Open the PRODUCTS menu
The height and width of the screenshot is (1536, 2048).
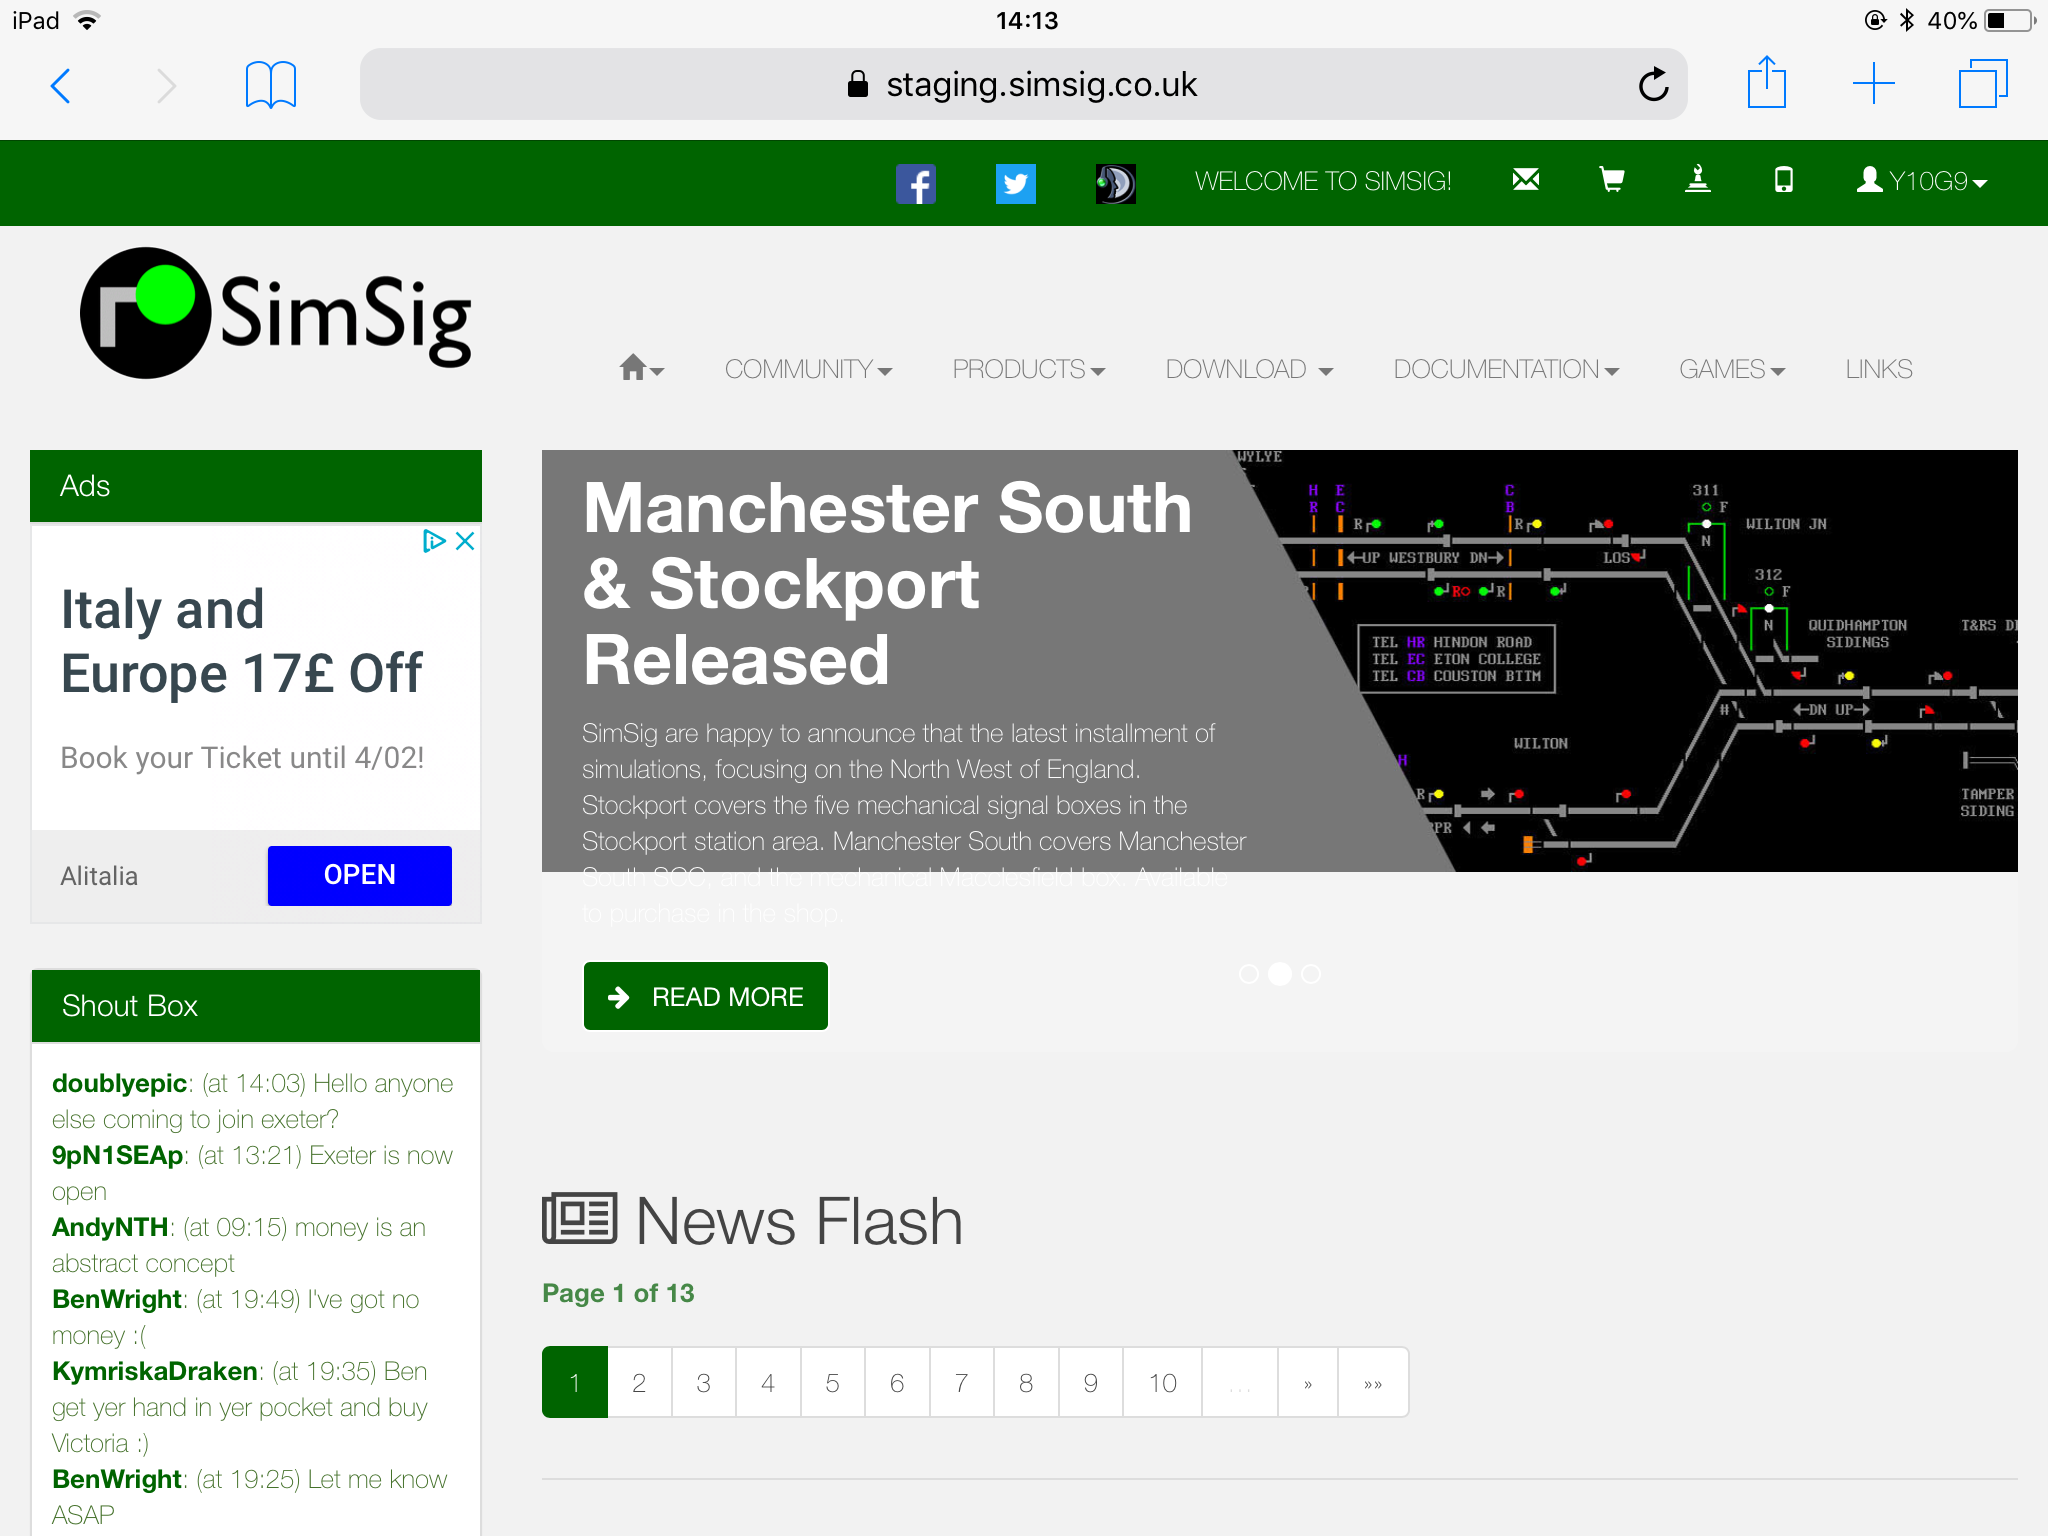(1028, 369)
